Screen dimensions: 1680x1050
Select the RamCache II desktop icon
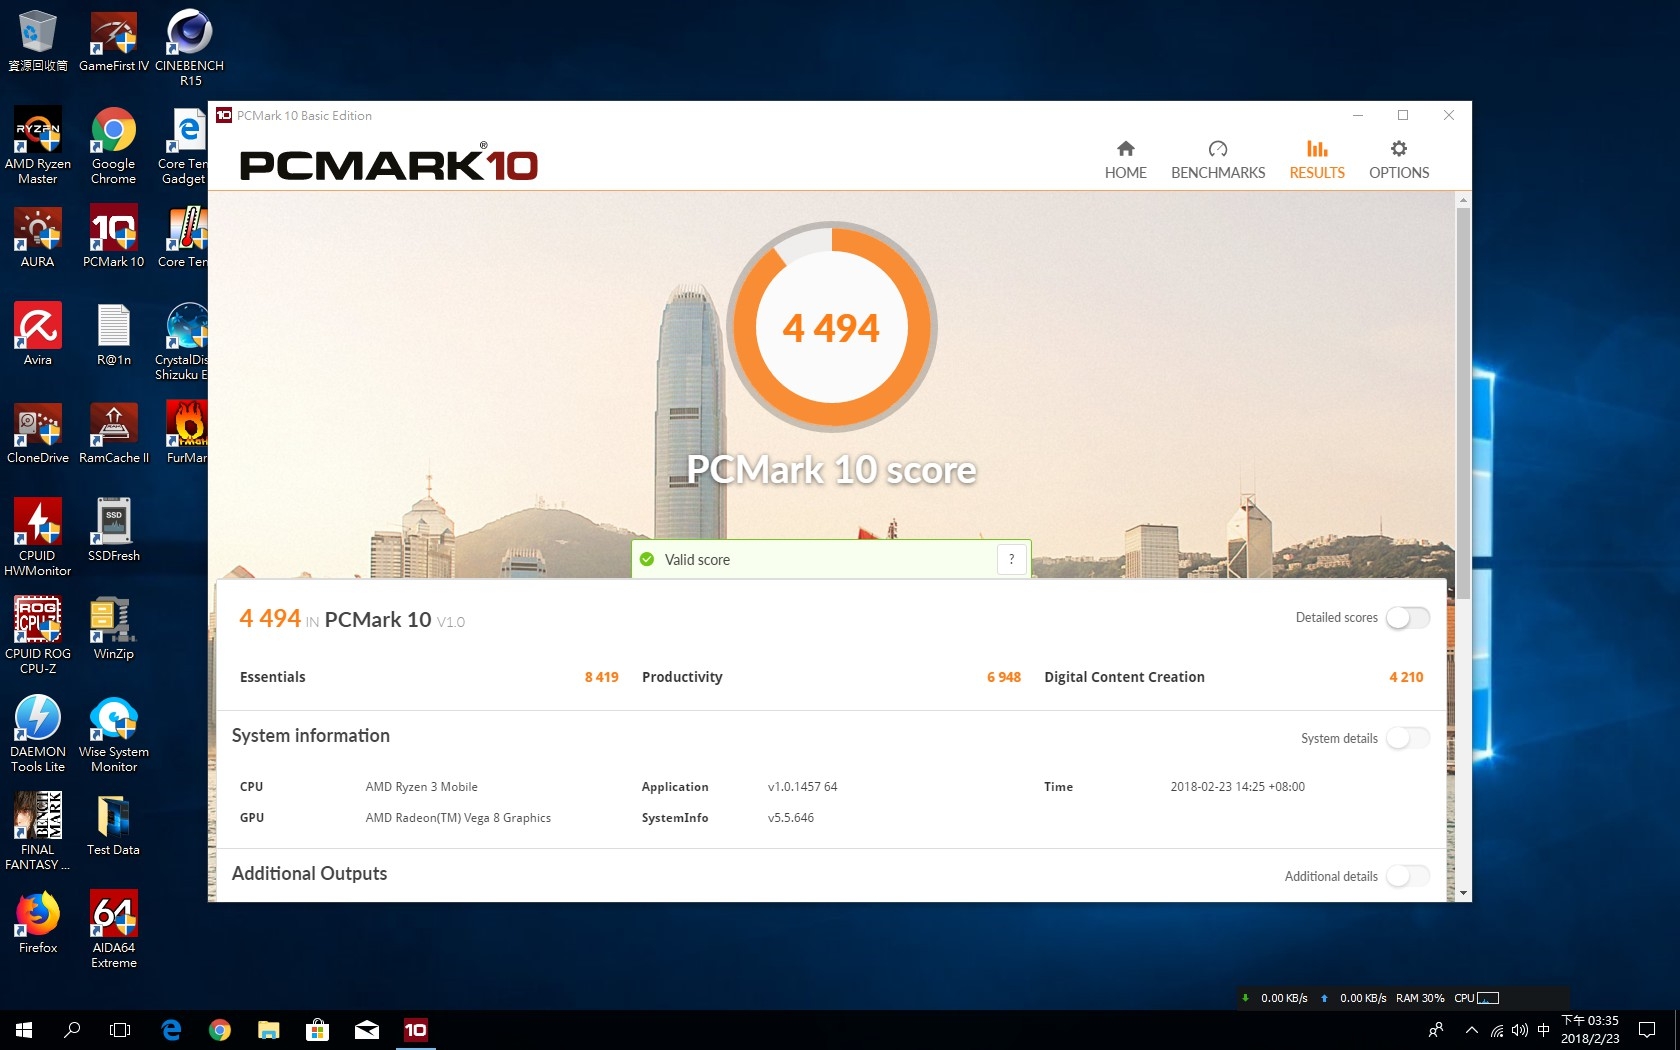[x=113, y=433]
